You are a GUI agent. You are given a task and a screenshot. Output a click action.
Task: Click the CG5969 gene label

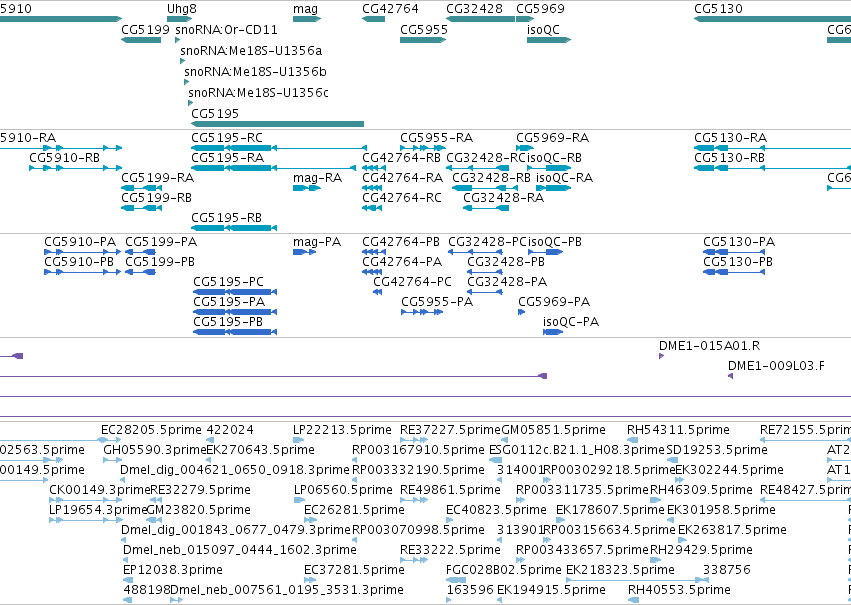click(x=540, y=9)
